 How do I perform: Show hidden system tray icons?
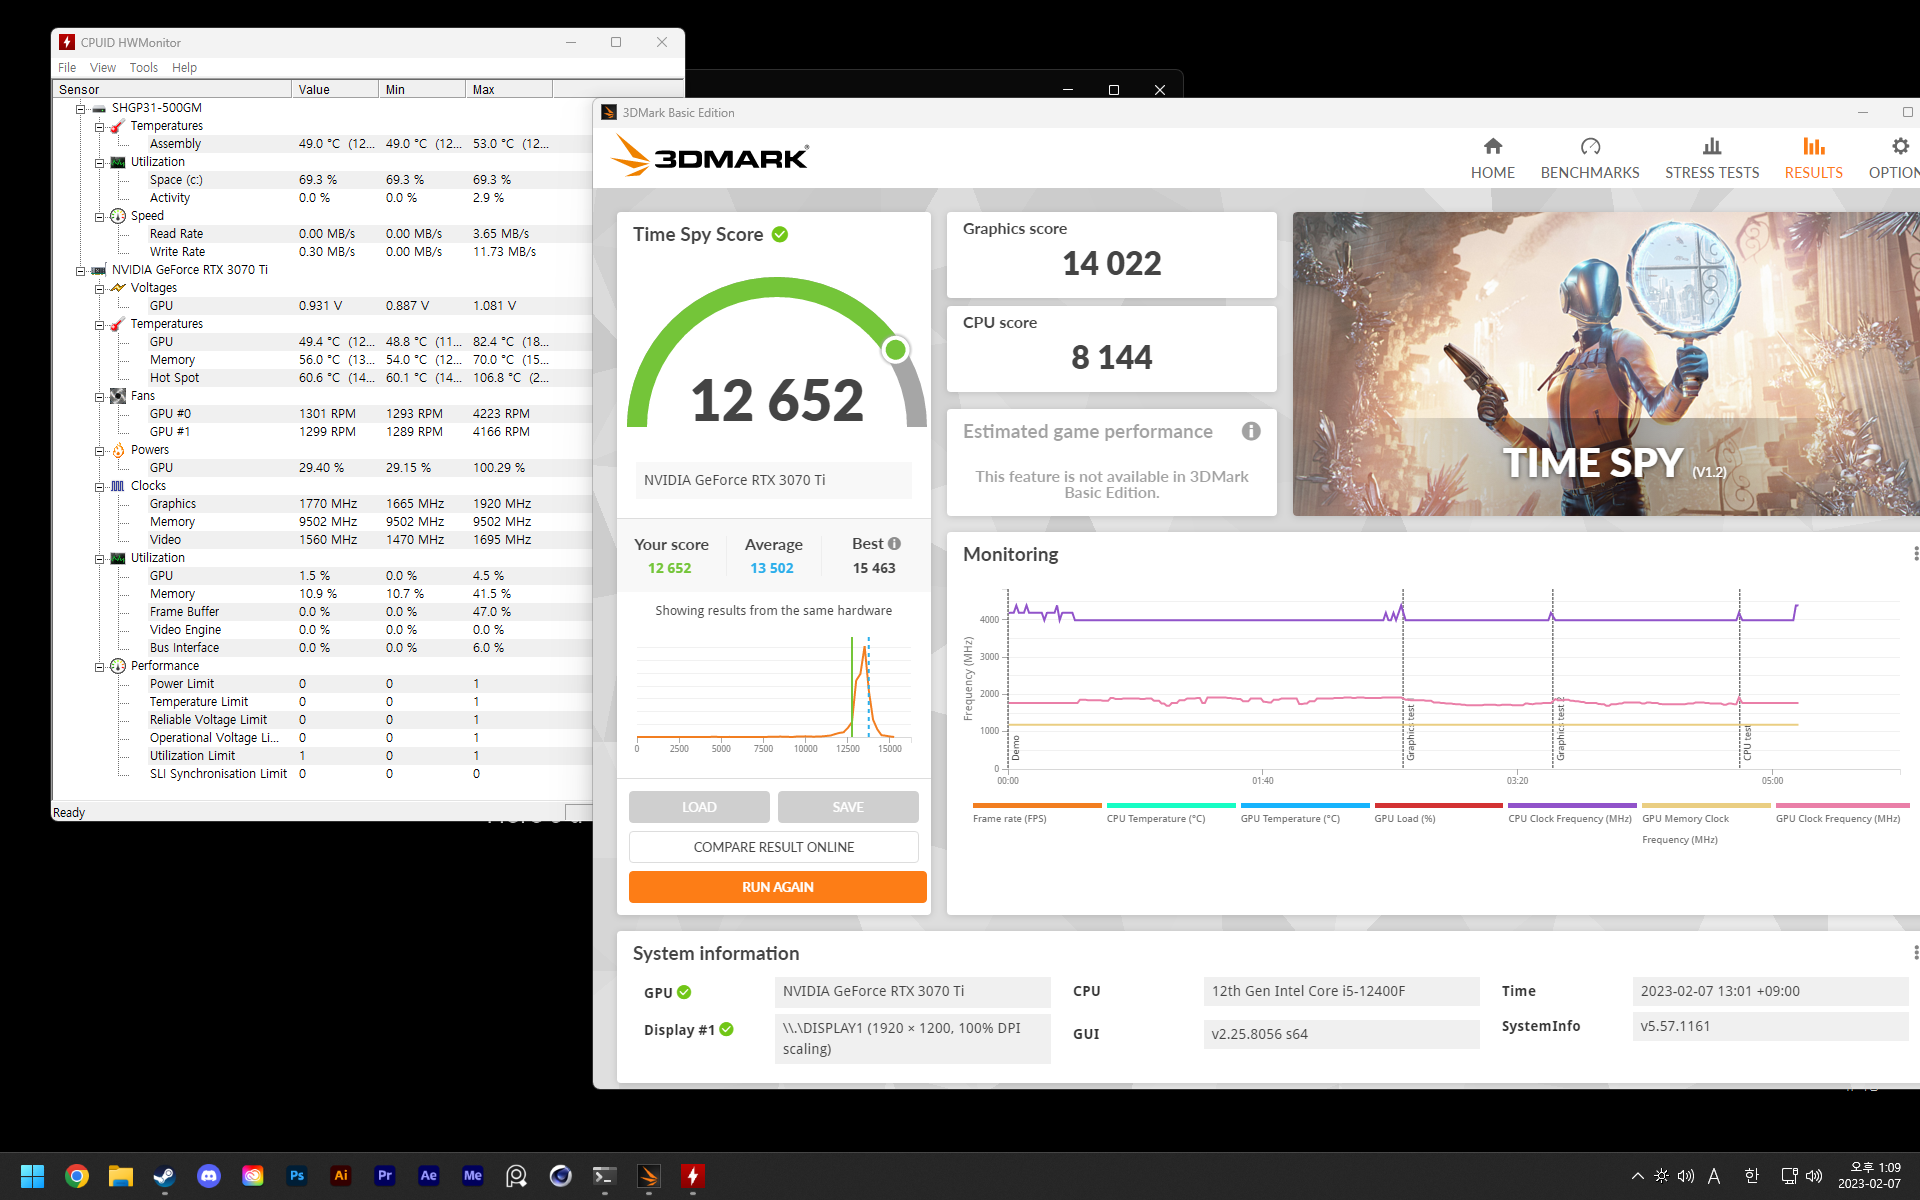(1637, 1176)
